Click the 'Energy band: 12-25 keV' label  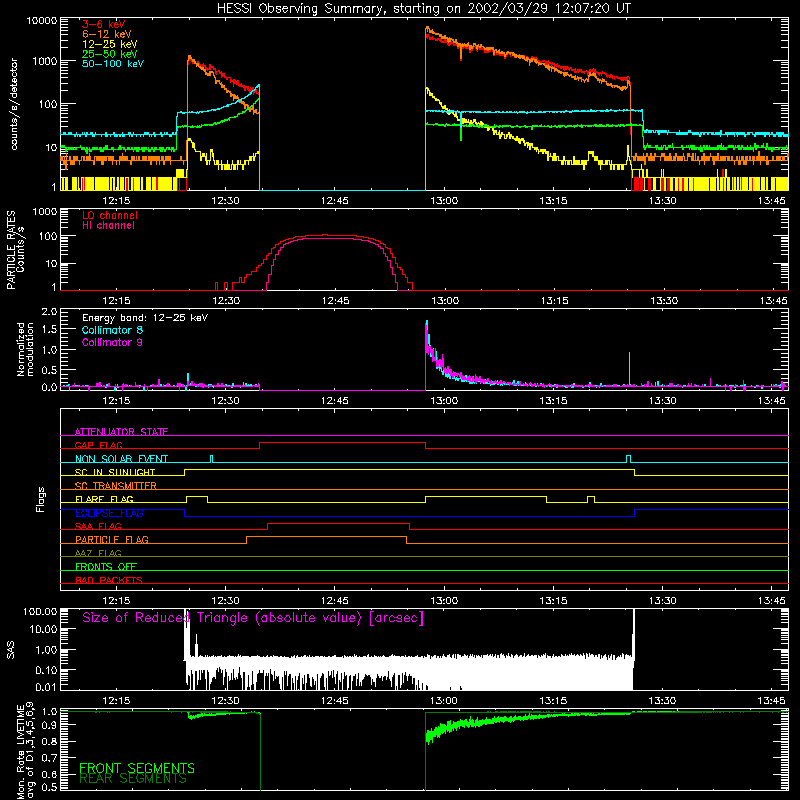145,318
